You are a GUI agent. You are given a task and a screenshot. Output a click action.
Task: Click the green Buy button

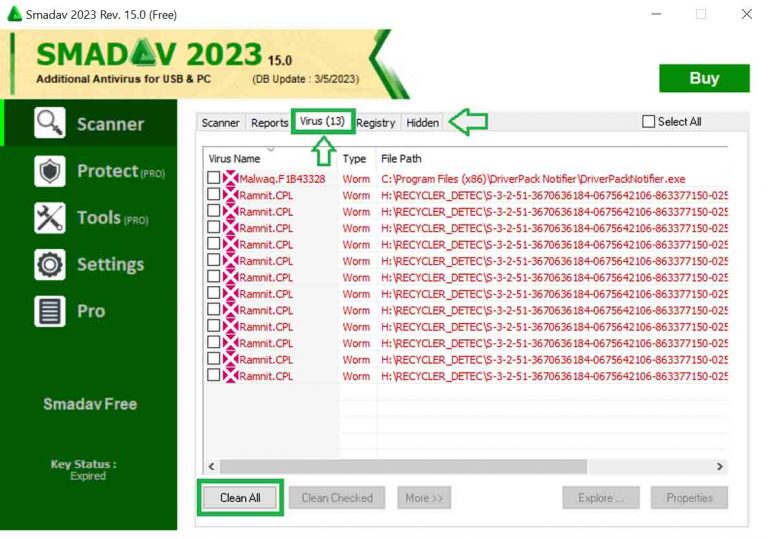tap(704, 78)
